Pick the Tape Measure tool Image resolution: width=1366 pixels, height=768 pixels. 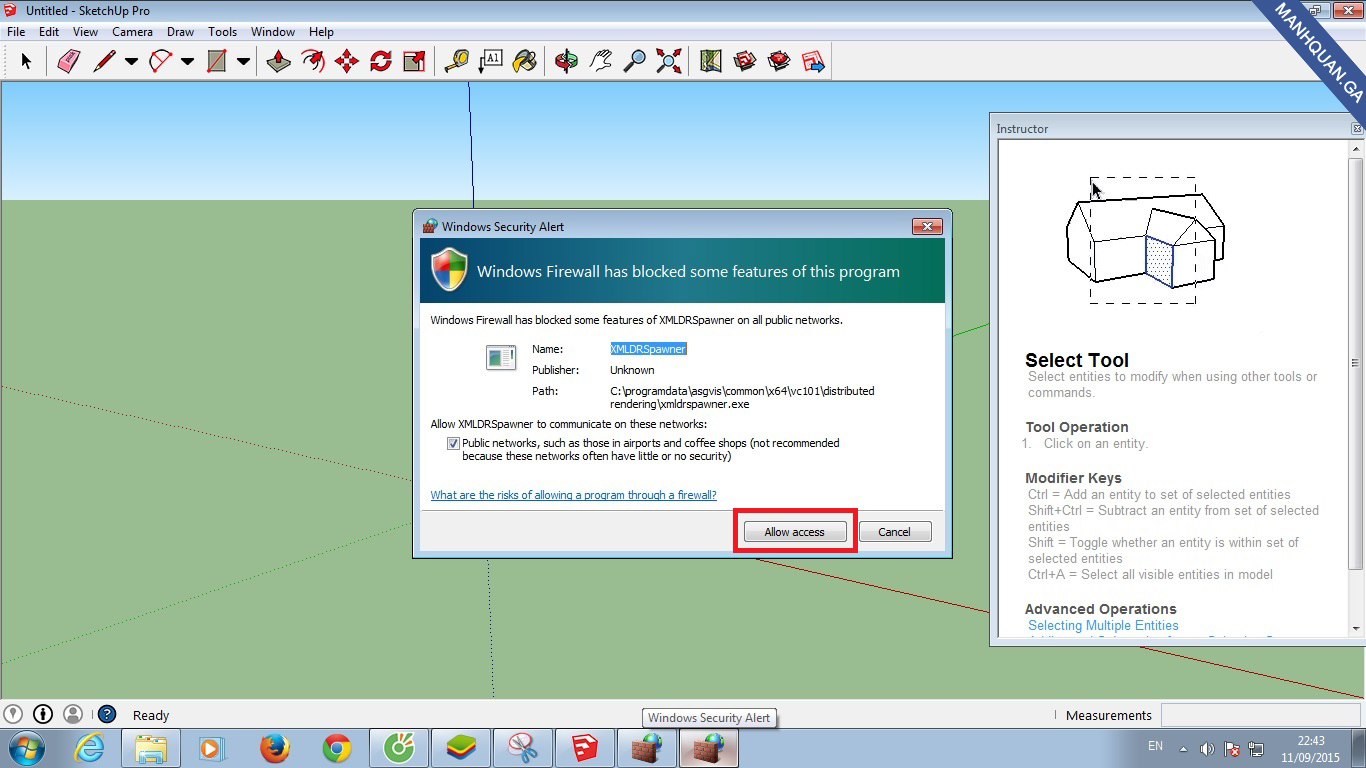point(457,62)
